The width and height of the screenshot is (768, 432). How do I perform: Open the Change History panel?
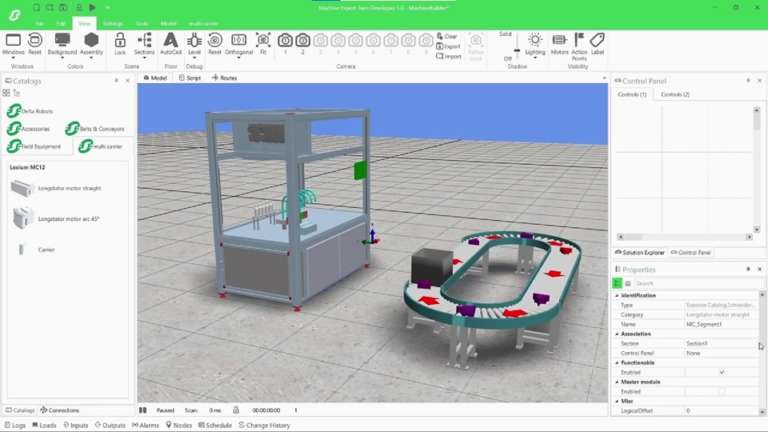[264, 425]
